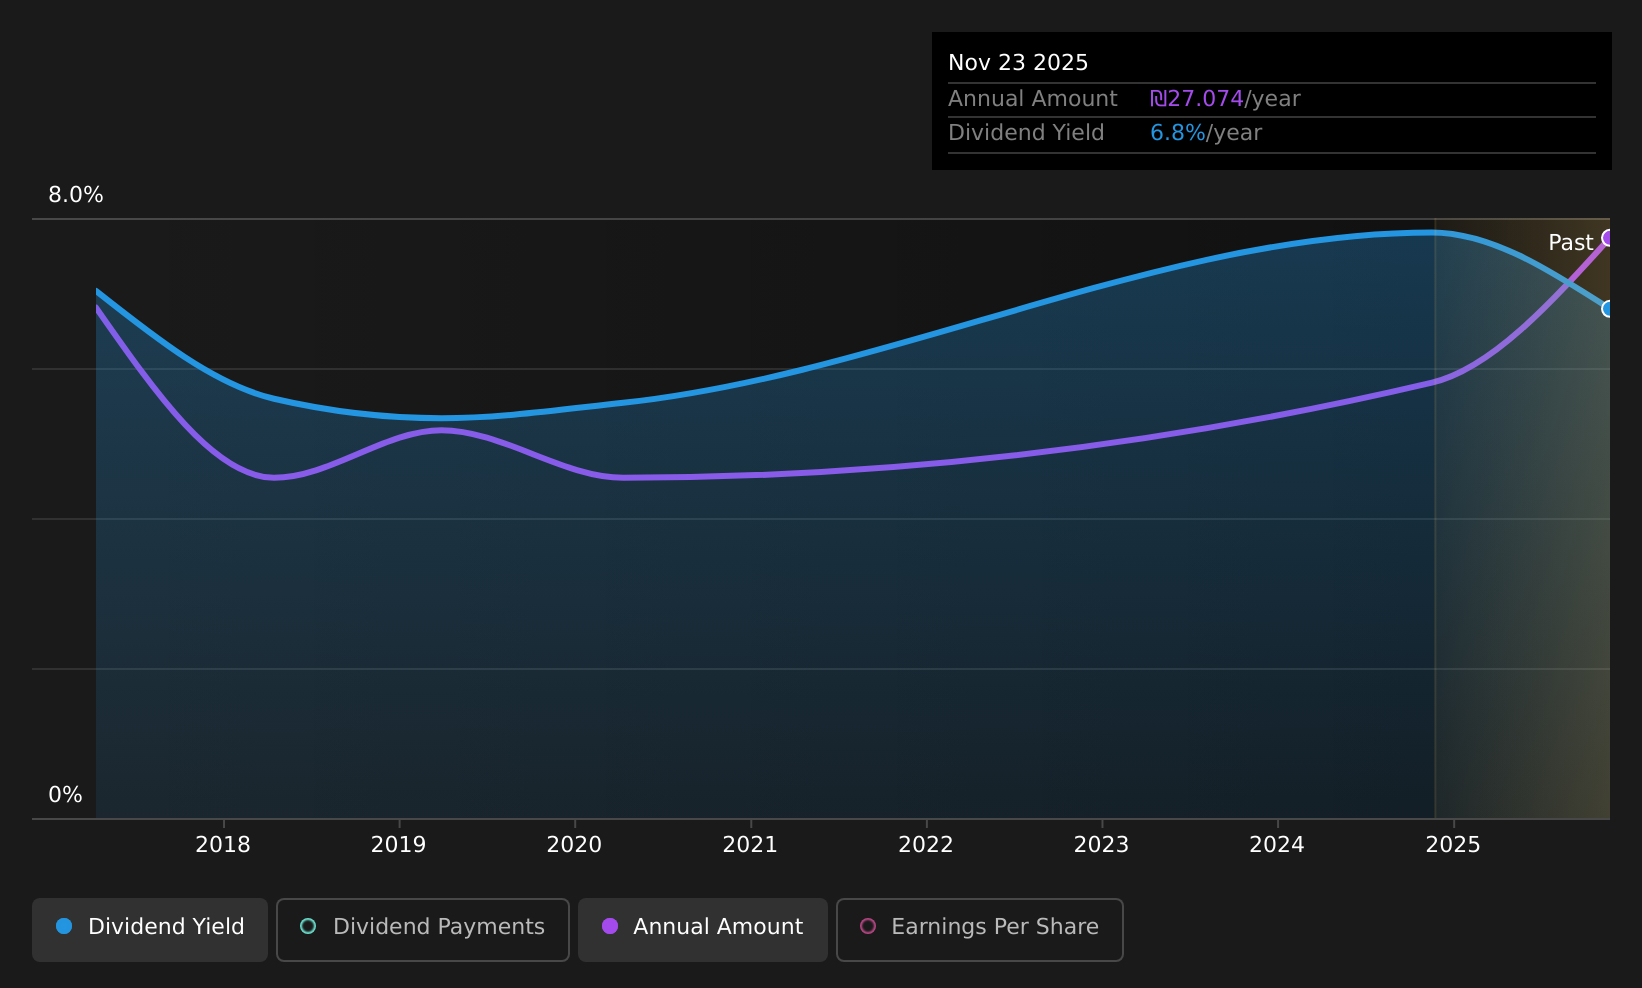Toggle the Annual Amount series
1642x988 pixels.
pyautogui.click(x=703, y=929)
